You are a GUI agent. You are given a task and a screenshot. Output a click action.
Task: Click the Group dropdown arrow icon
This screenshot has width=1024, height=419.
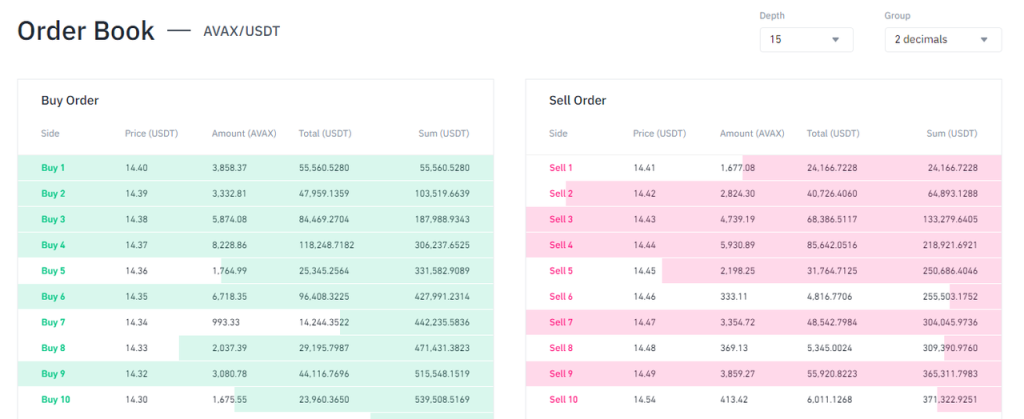tap(985, 40)
